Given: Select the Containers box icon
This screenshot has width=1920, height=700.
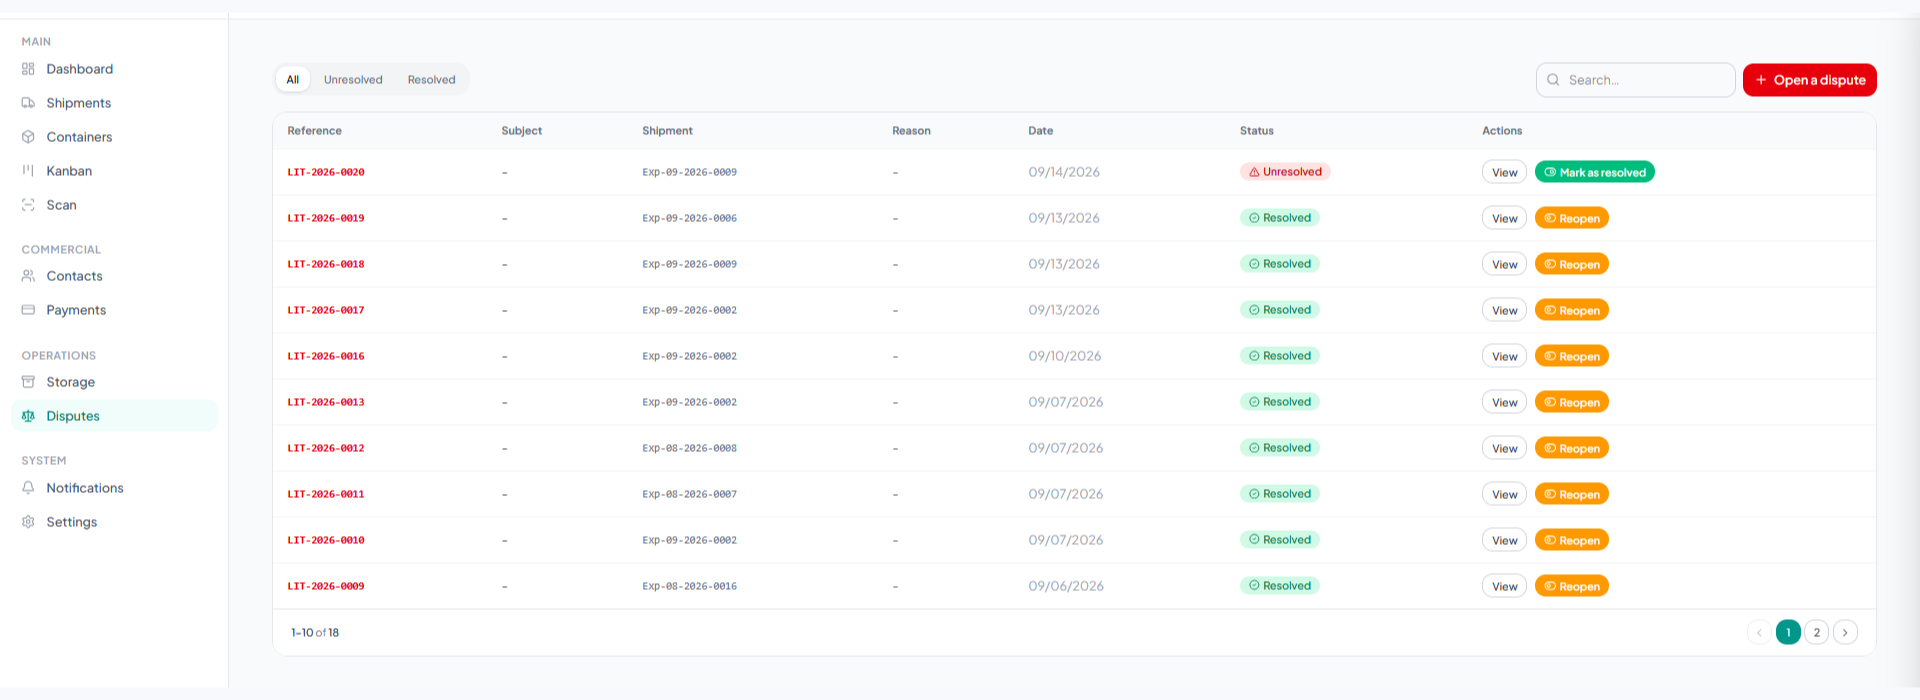Looking at the screenshot, I should tap(28, 137).
